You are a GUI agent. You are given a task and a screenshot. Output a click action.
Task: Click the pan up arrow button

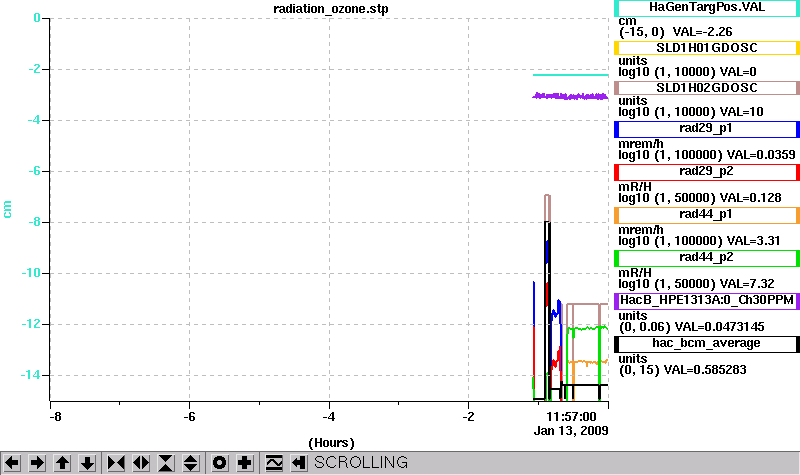[62, 463]
